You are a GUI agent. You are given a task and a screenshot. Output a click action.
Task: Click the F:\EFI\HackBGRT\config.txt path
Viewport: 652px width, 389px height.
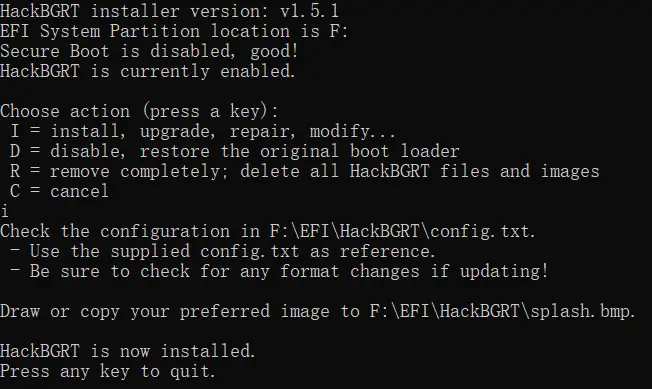click(x=402, y=231)
